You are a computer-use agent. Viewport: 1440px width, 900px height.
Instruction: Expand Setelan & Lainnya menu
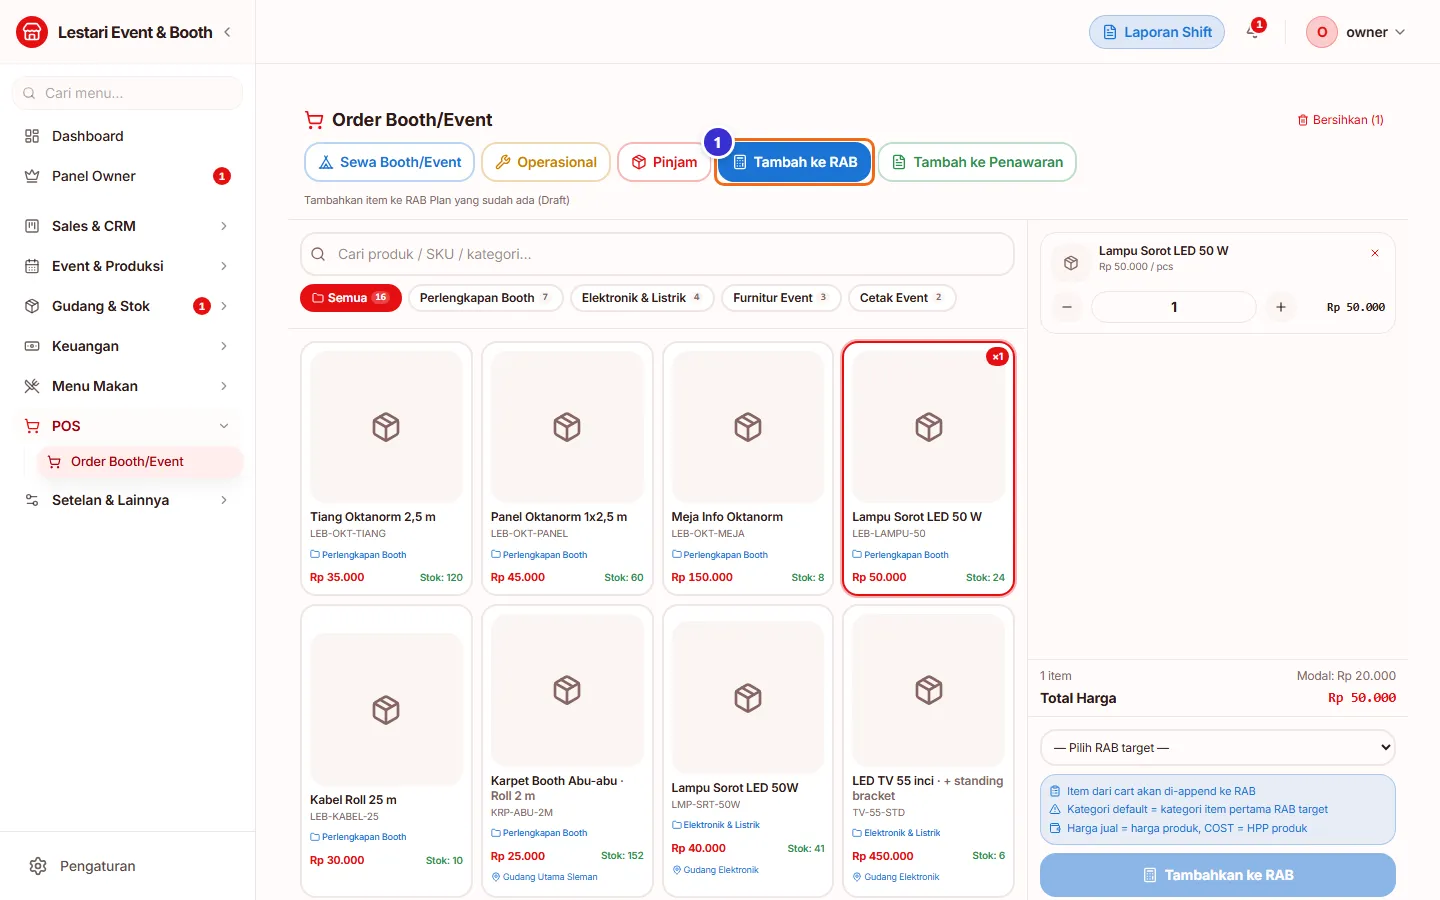(127, 500)
